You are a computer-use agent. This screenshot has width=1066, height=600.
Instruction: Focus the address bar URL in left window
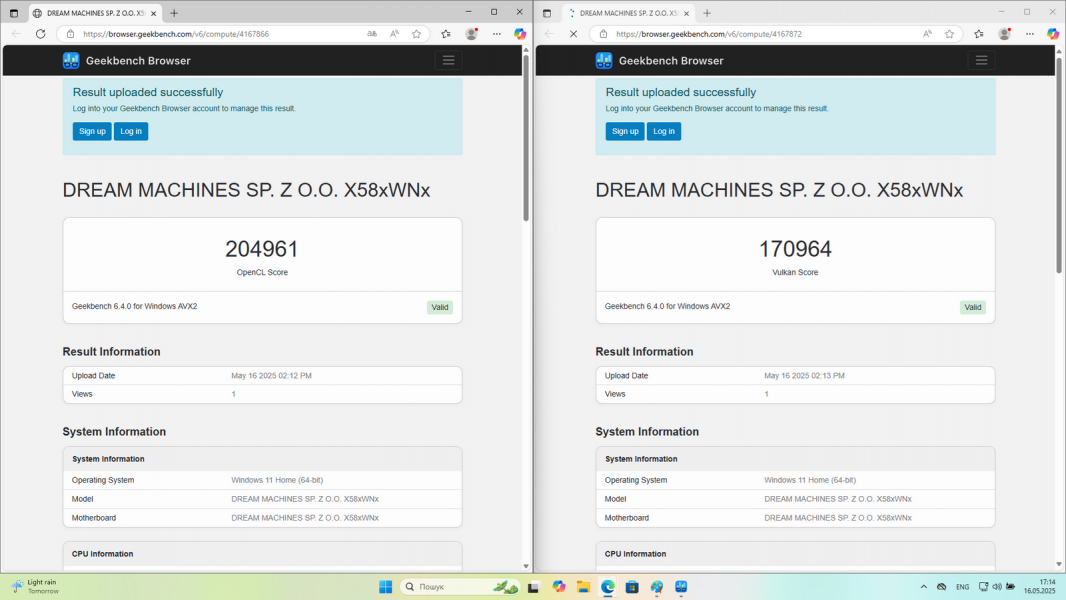[176, 34]
